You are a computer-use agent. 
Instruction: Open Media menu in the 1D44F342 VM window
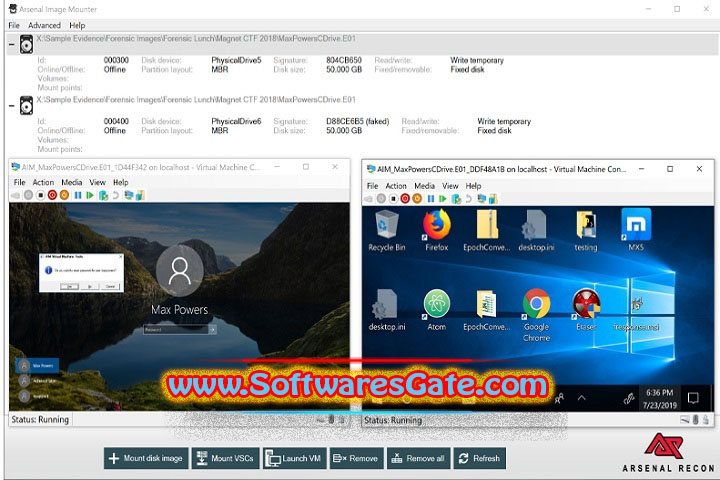(72, 182)
